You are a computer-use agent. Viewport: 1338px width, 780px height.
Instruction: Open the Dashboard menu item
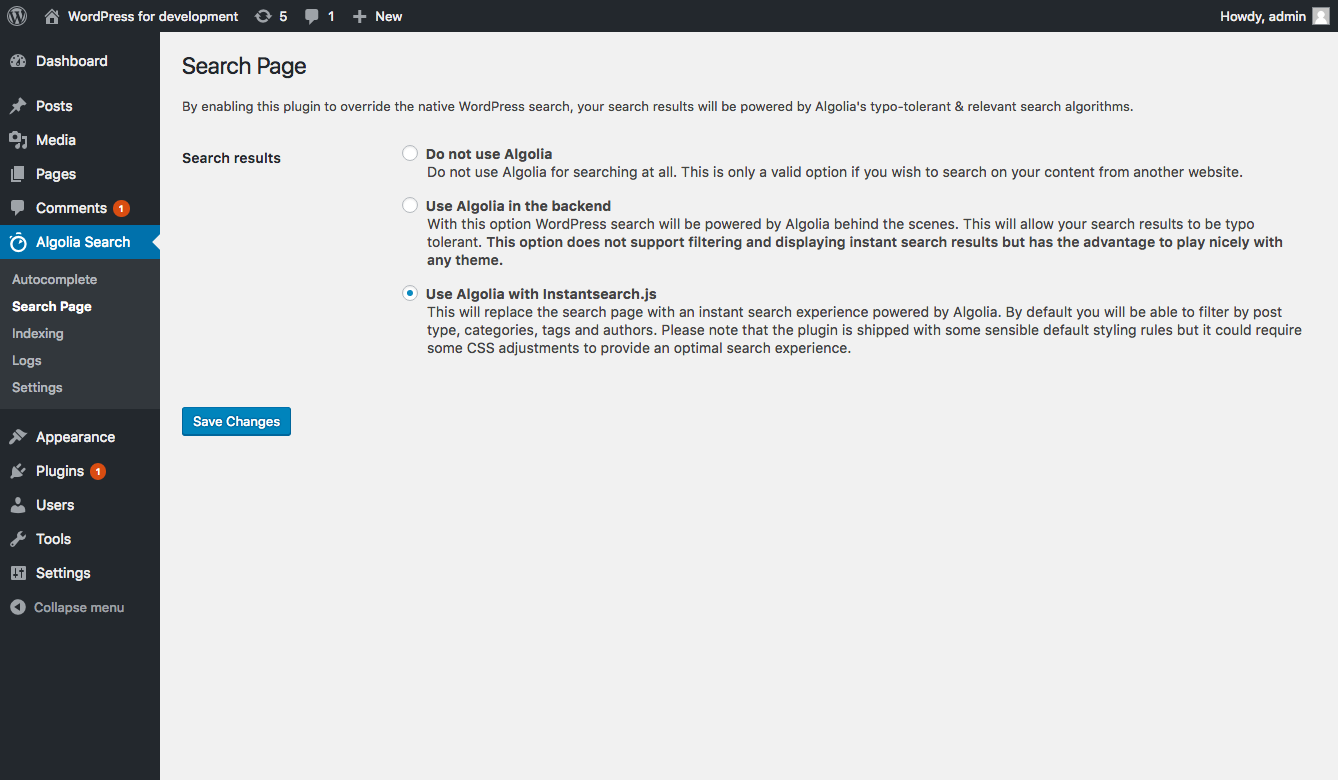click(72, 61)
